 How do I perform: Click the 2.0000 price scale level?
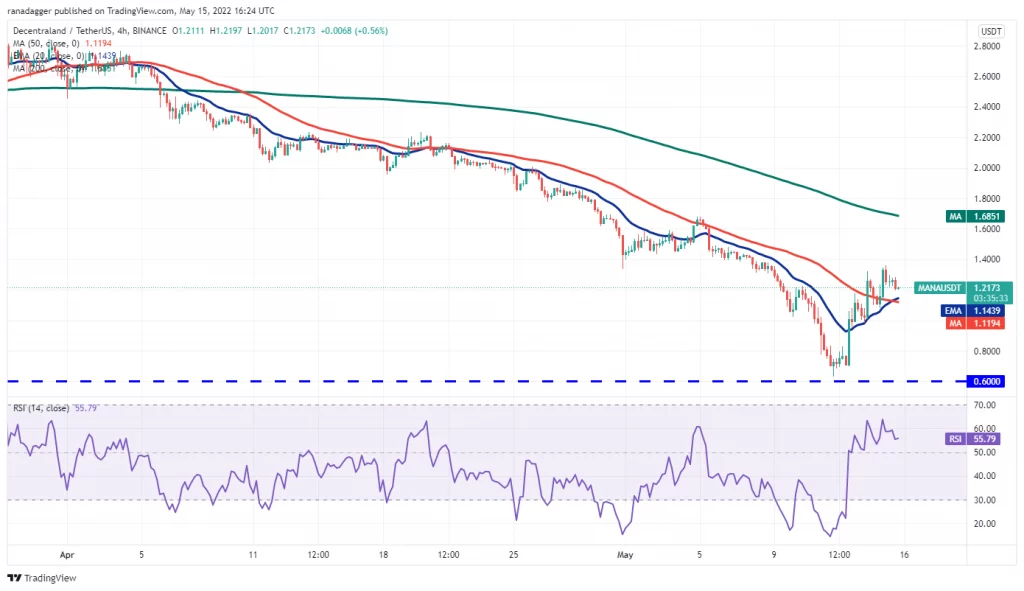[987, 168]
